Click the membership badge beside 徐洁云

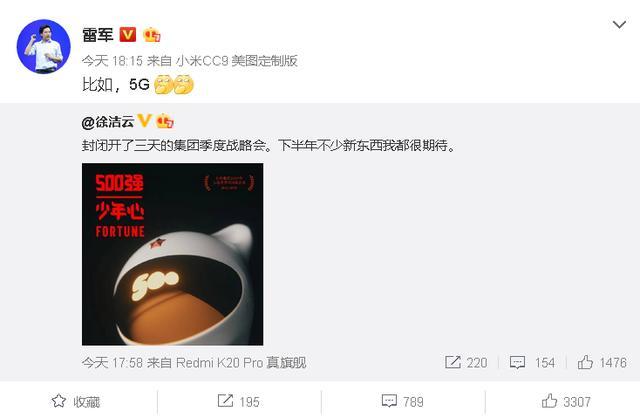tap(165, 121)
